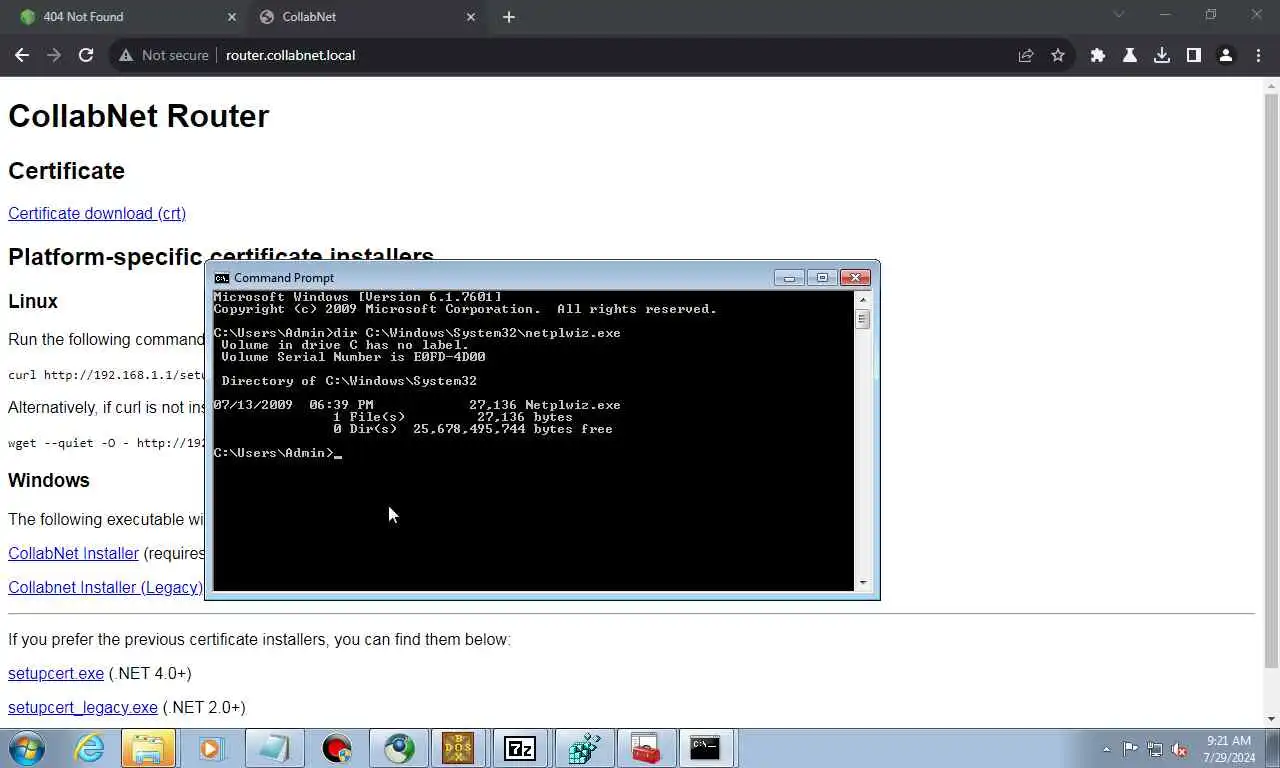Screen dimensions: 1280x768
Task: Click Certificate download (crt) link
Action: pyautogui.click(x=97, y=213)
